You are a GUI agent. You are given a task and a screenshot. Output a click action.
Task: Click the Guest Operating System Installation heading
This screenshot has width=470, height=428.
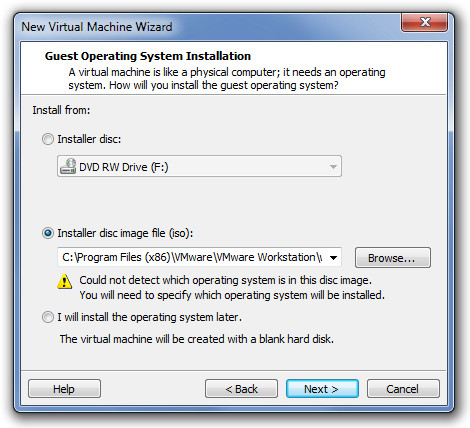point(148,56)
